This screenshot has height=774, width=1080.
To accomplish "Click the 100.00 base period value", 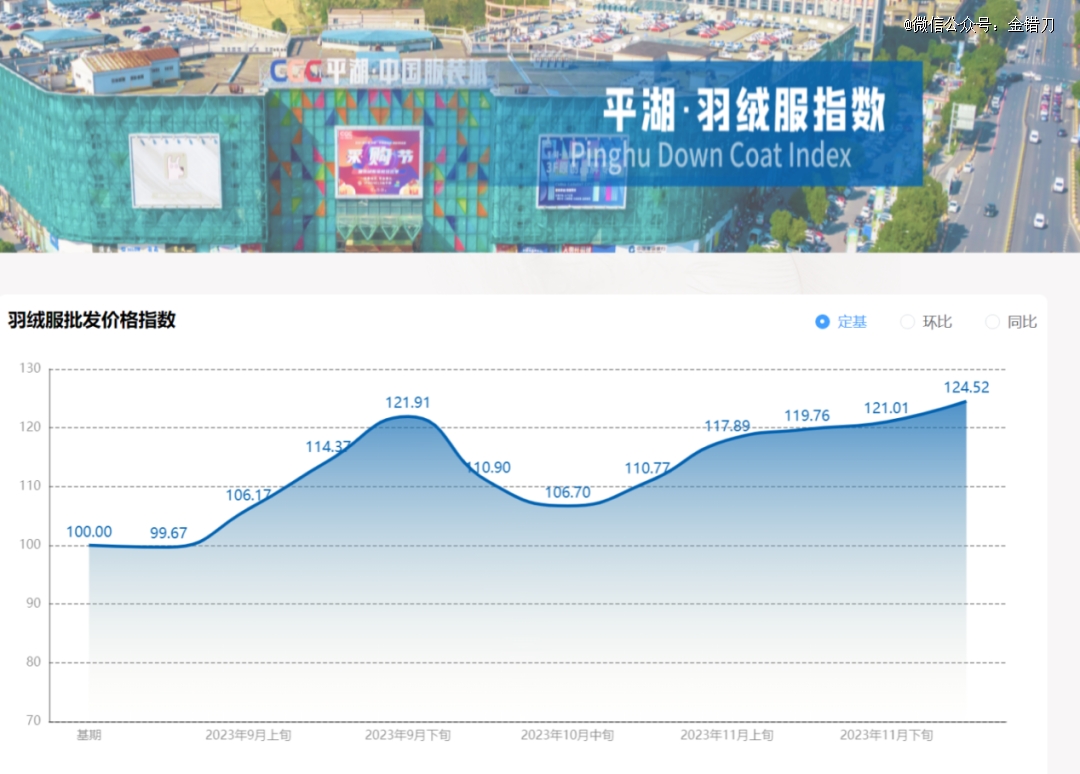I will click(x=89, y=532).
